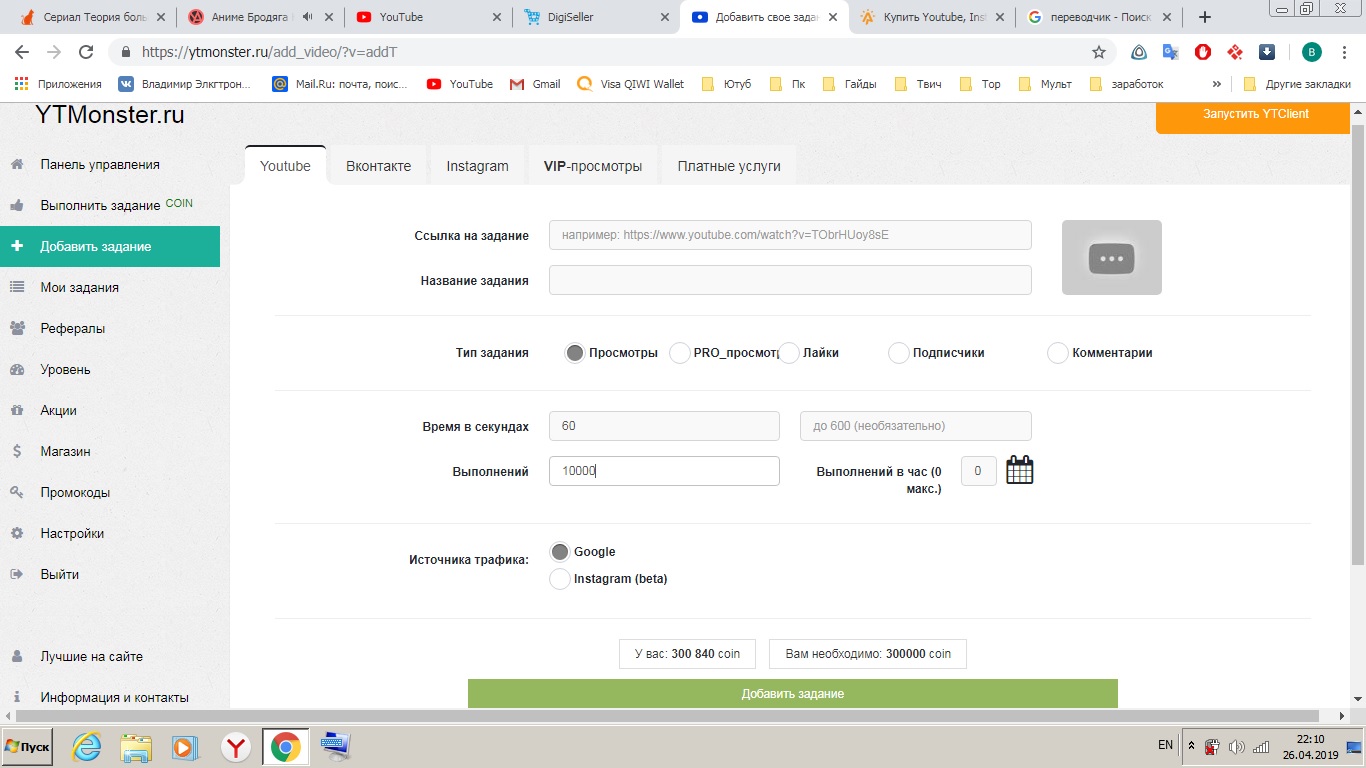Choose the Лайки task type
The height and width of the screenshot is (768, 1366).
[x=789, y=353]
